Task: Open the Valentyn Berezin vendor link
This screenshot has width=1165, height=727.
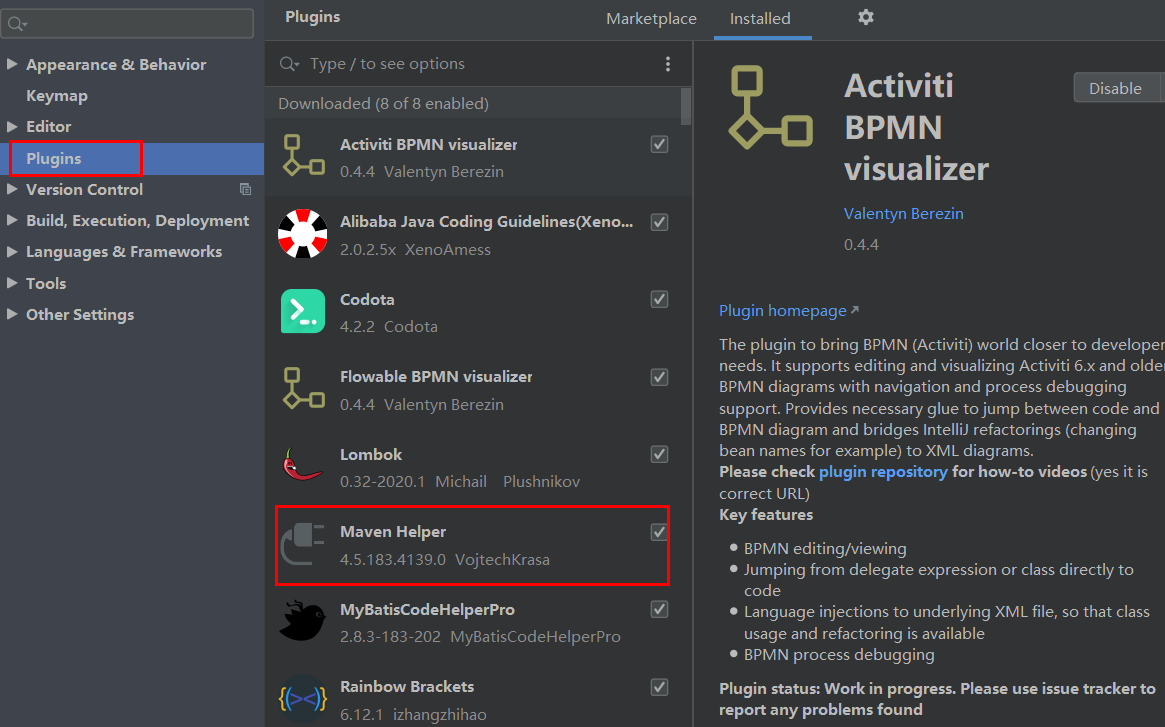Action: coord(903,213)
